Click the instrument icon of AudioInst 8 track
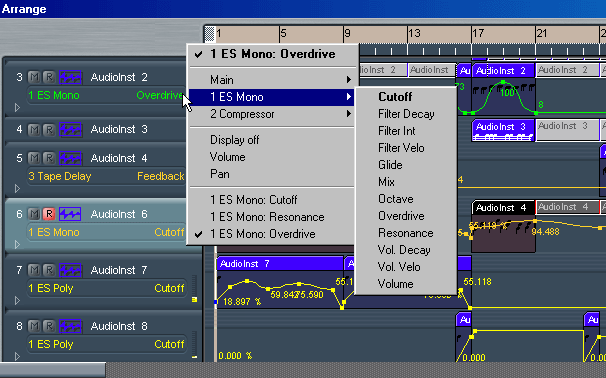The image size is (606, 378). (x=70, y=326)
